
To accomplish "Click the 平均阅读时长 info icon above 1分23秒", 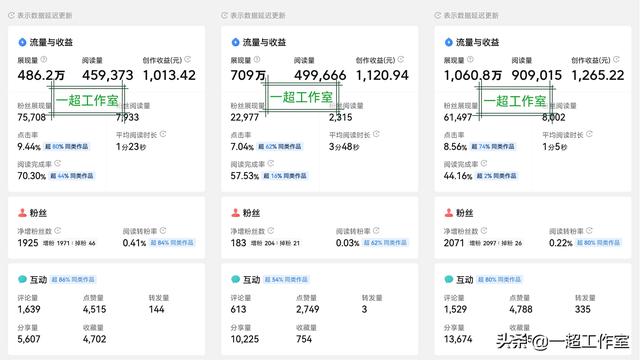I will point(163,134).
